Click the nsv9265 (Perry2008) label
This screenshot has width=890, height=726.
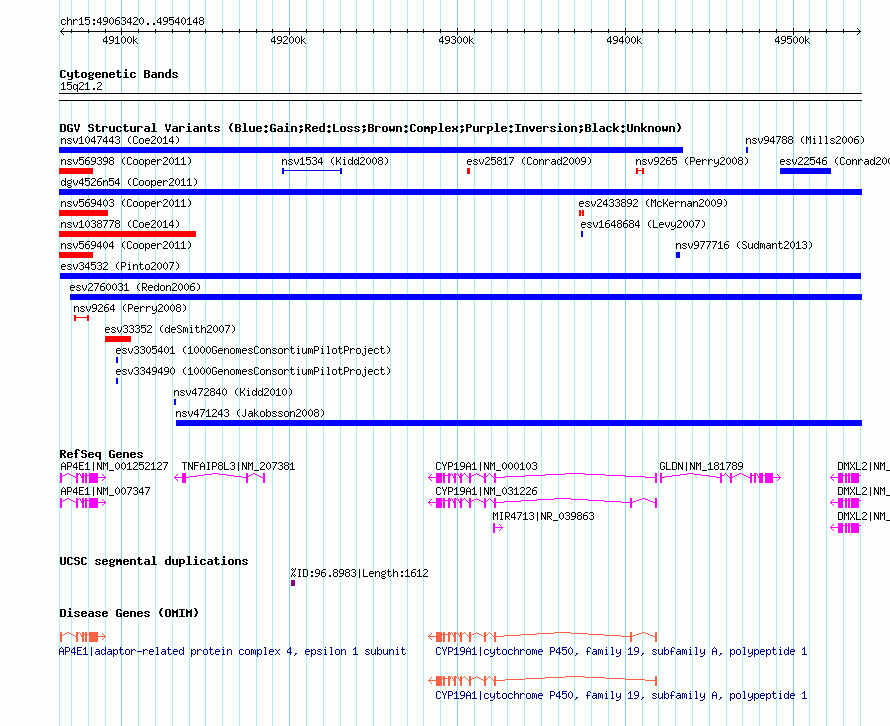coord(692,161)
